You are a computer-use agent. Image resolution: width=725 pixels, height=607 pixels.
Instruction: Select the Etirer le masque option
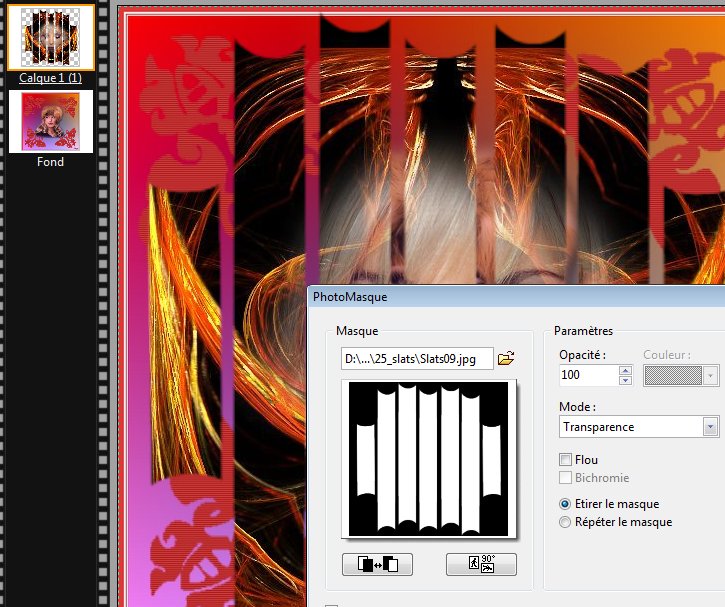566,504
